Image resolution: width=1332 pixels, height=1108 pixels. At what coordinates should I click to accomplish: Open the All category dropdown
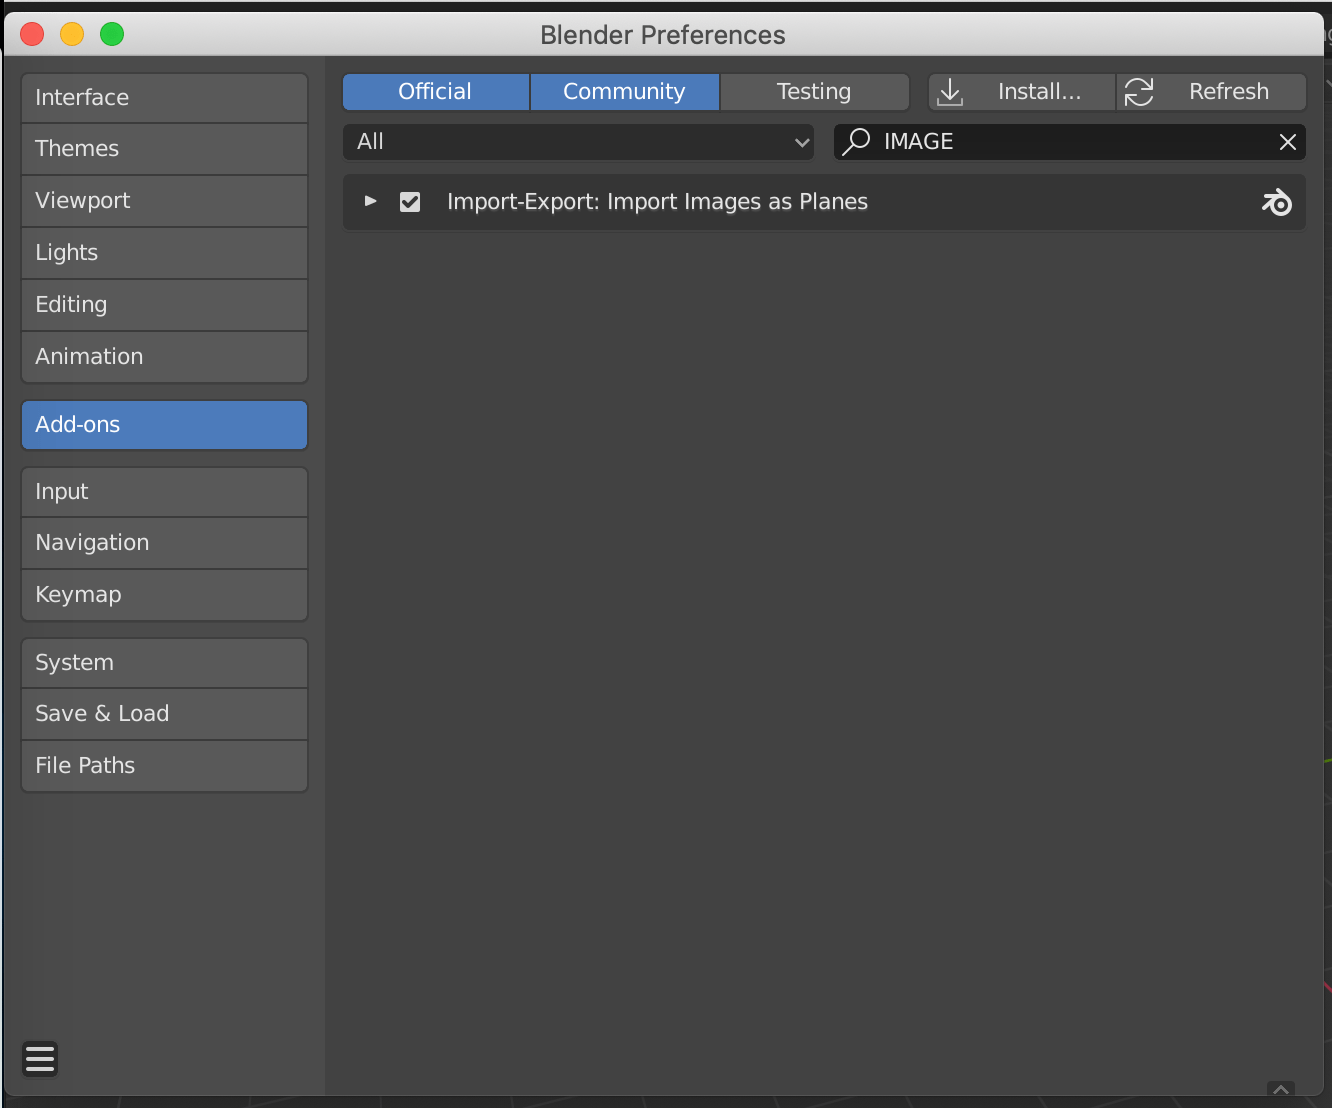(x=578, y=142)
